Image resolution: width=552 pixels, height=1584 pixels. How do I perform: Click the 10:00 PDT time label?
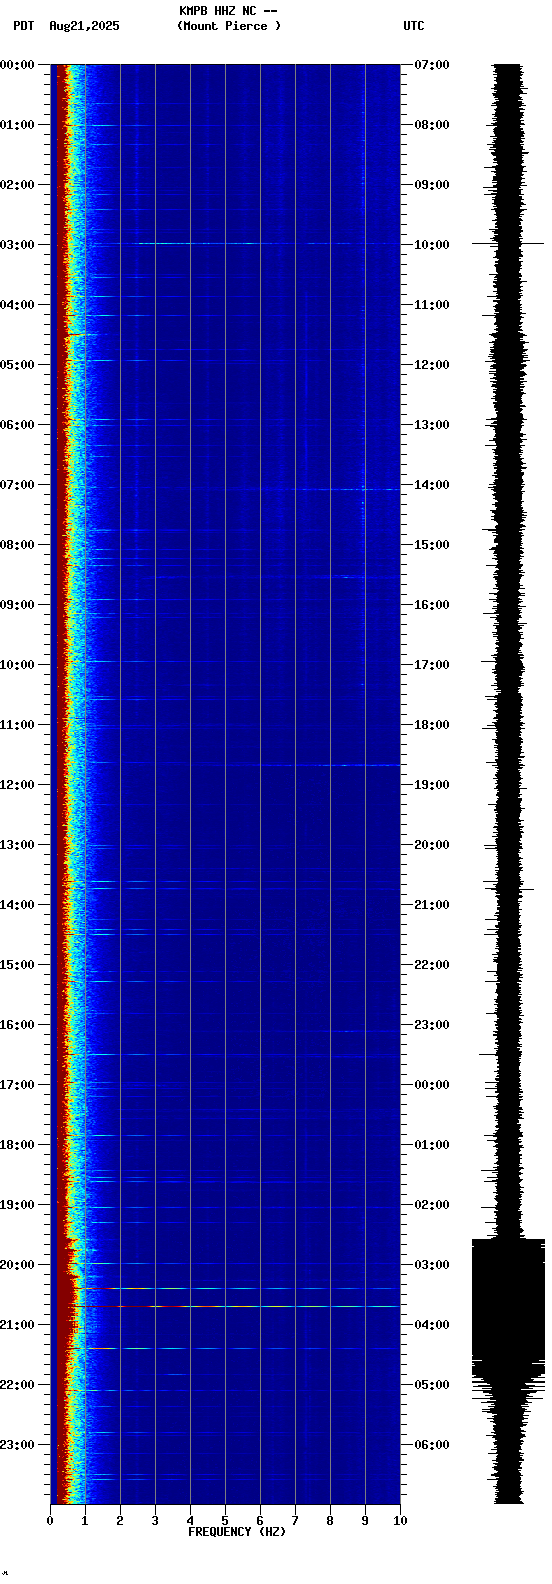(17, 665)
